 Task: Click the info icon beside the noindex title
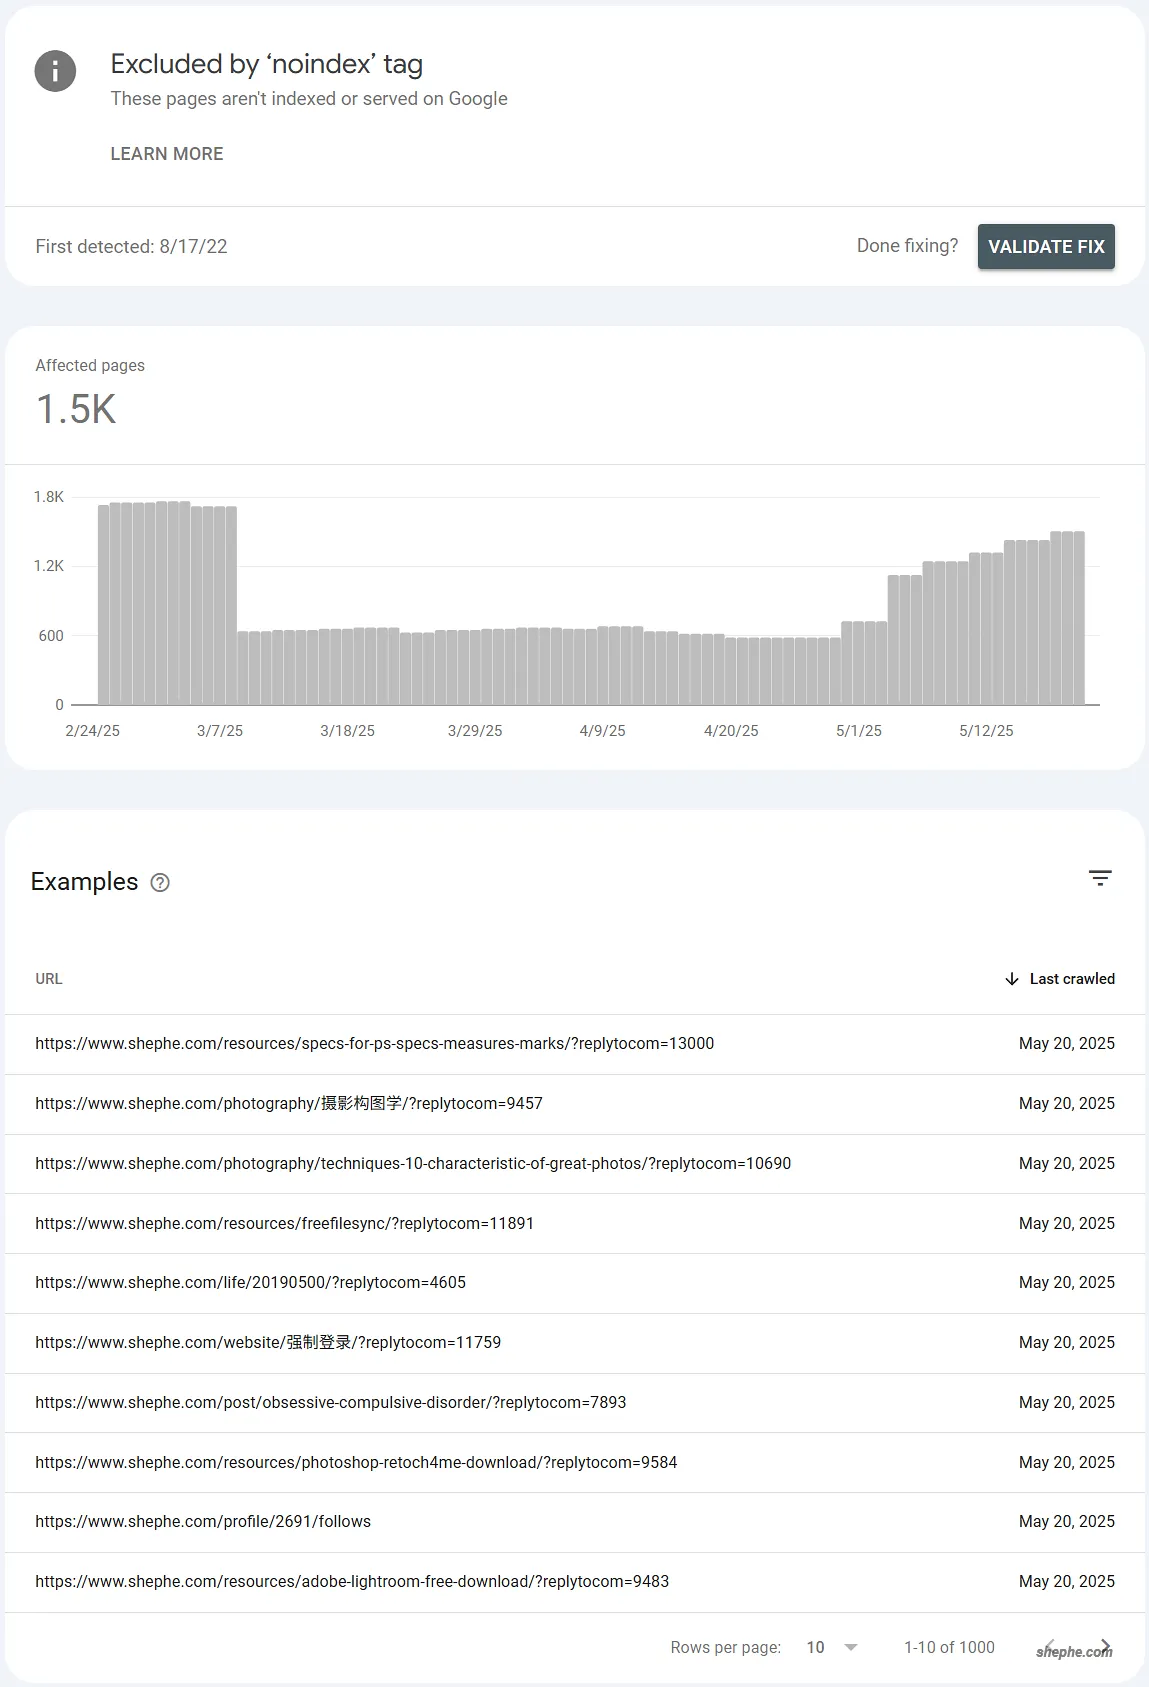click(55, 71)
